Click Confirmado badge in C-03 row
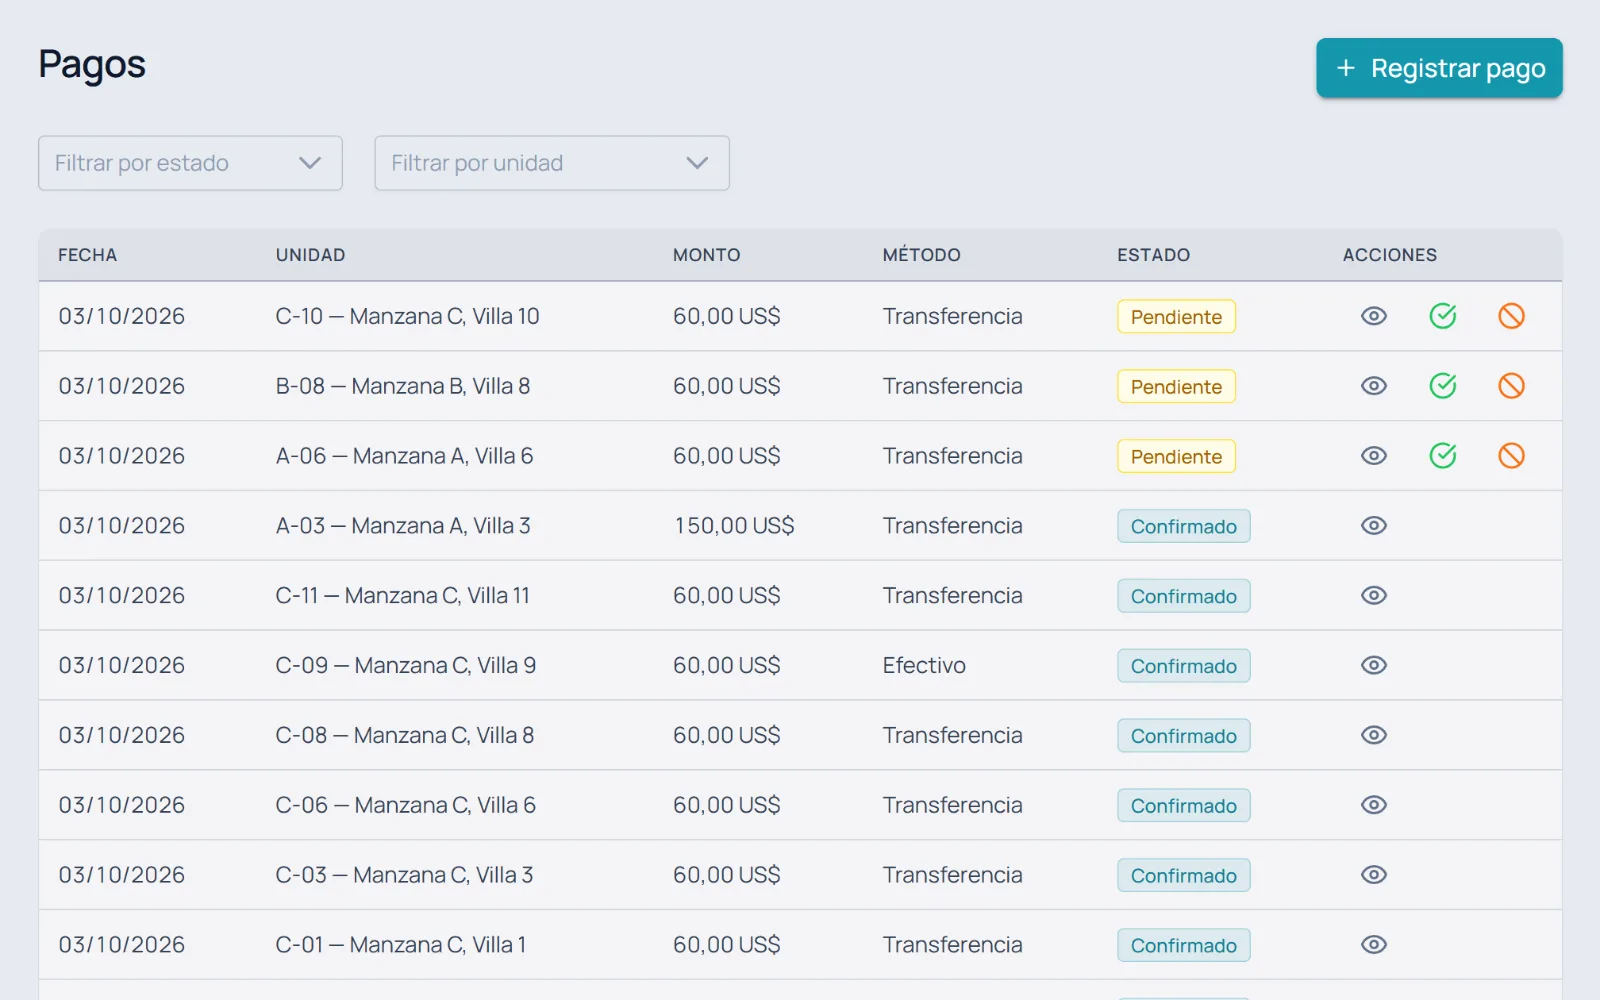 (1184, 876)
